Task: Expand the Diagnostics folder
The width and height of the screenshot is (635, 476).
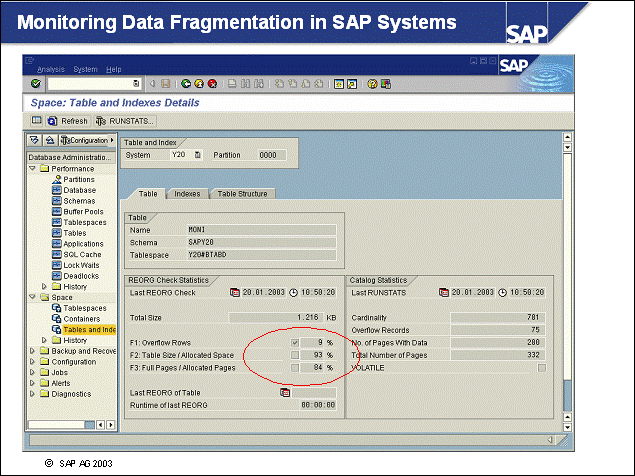Action: (32, 394)
